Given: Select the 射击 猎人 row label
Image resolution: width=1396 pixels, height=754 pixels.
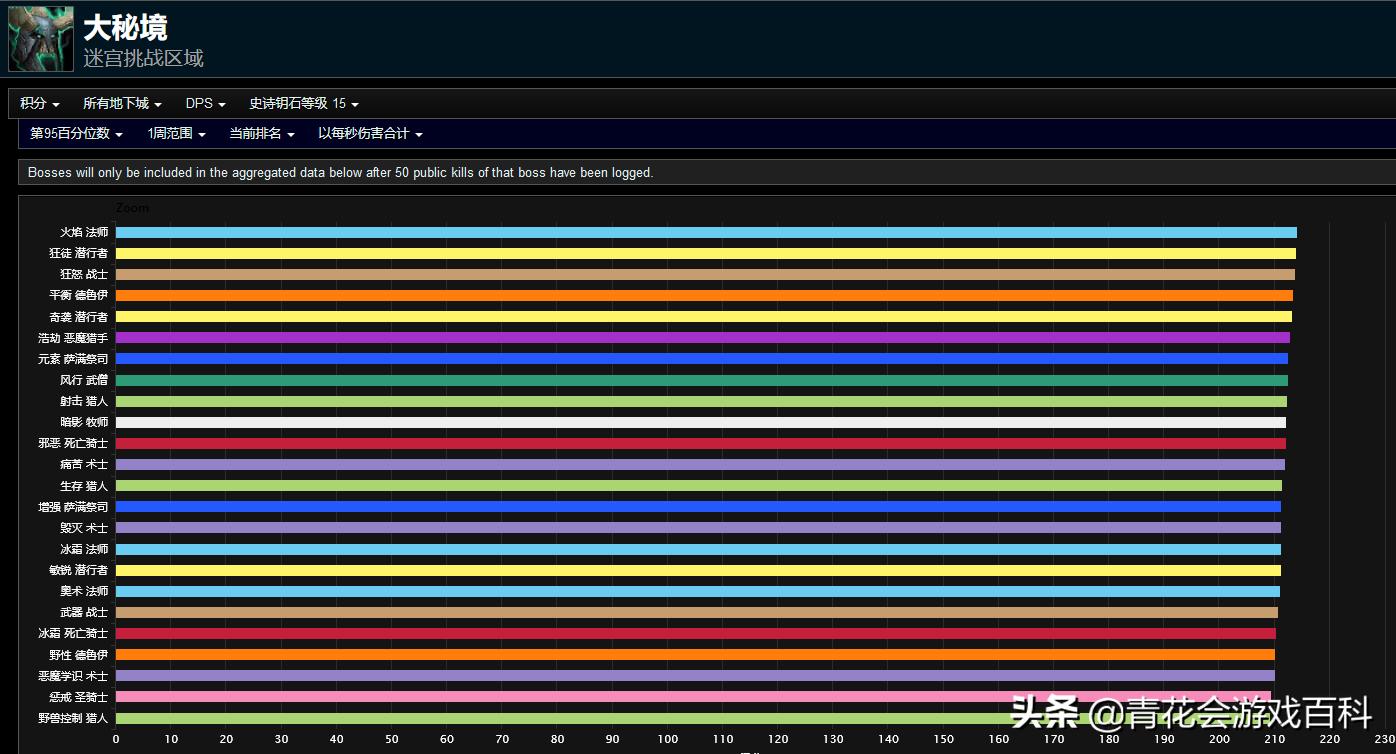Looking at the screenshot, I should pyautogui.click(x=84, y=401).
